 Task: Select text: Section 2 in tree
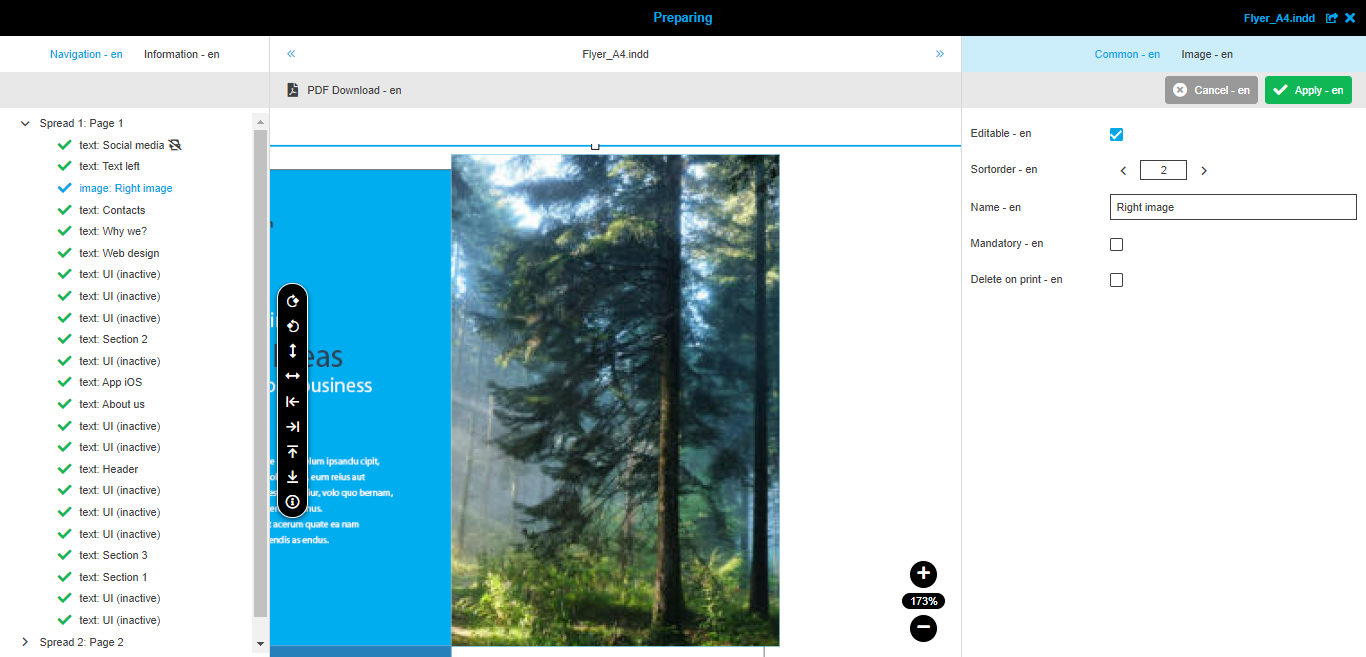click(113, 339)
